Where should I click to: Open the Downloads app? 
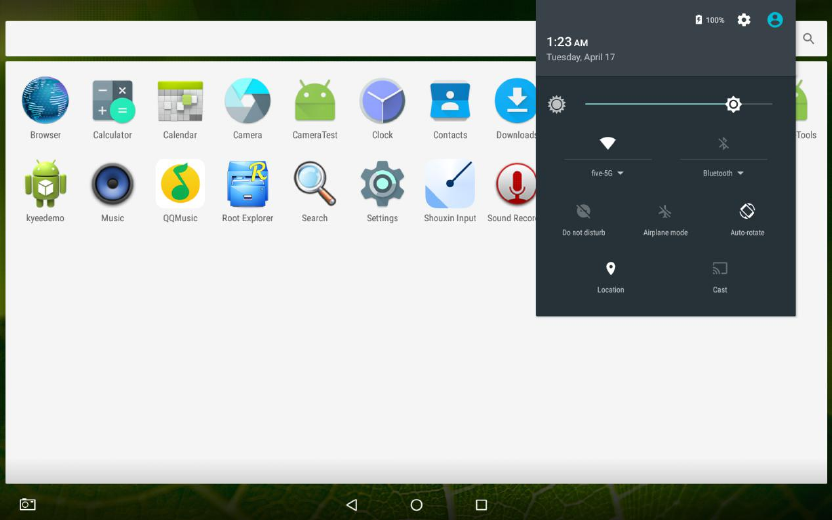tap(516, 101)
